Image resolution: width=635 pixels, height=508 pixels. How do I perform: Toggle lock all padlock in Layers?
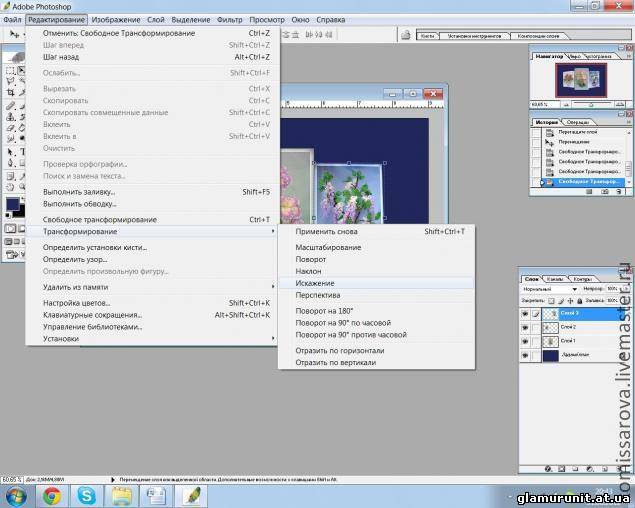(580, 301)
